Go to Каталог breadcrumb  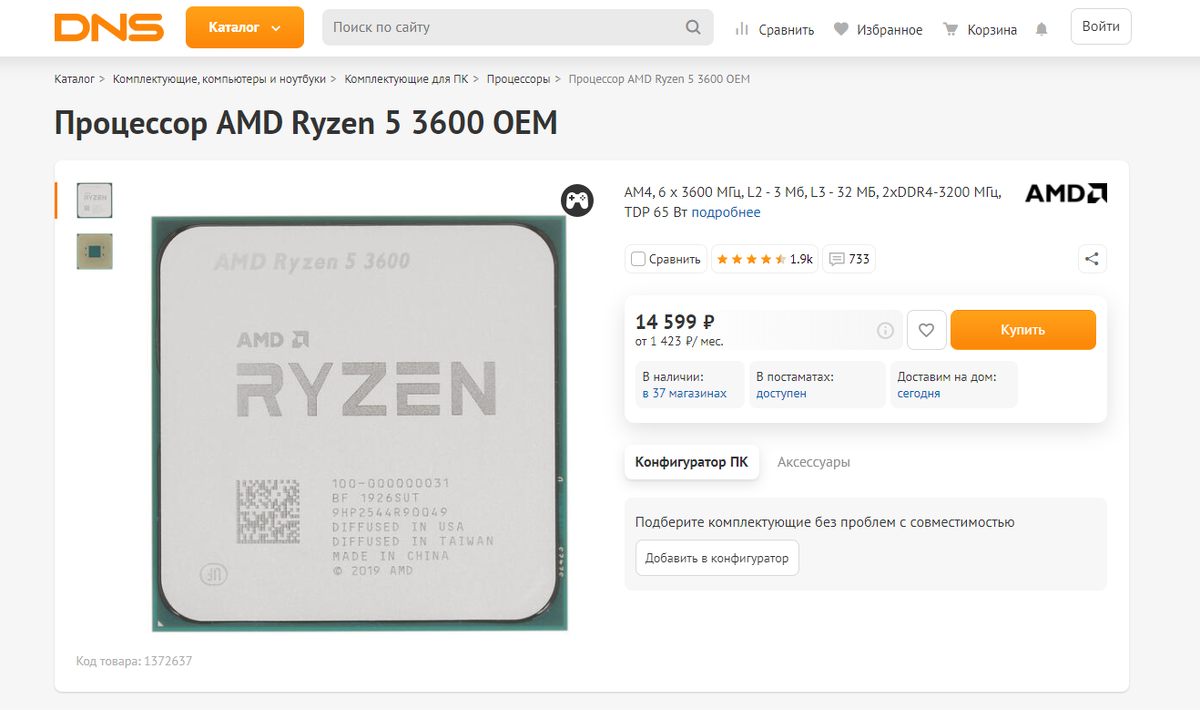point(74,79)
